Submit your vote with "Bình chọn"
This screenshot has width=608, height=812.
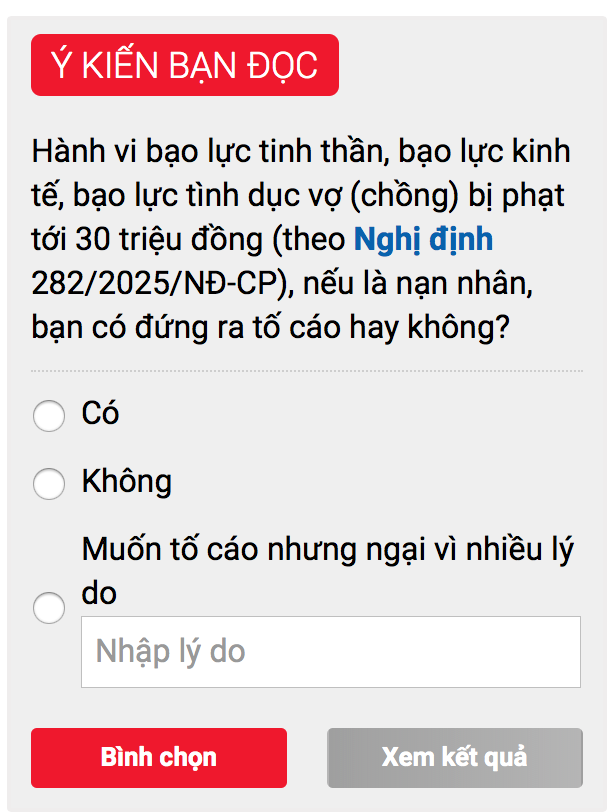coord(160,758)
